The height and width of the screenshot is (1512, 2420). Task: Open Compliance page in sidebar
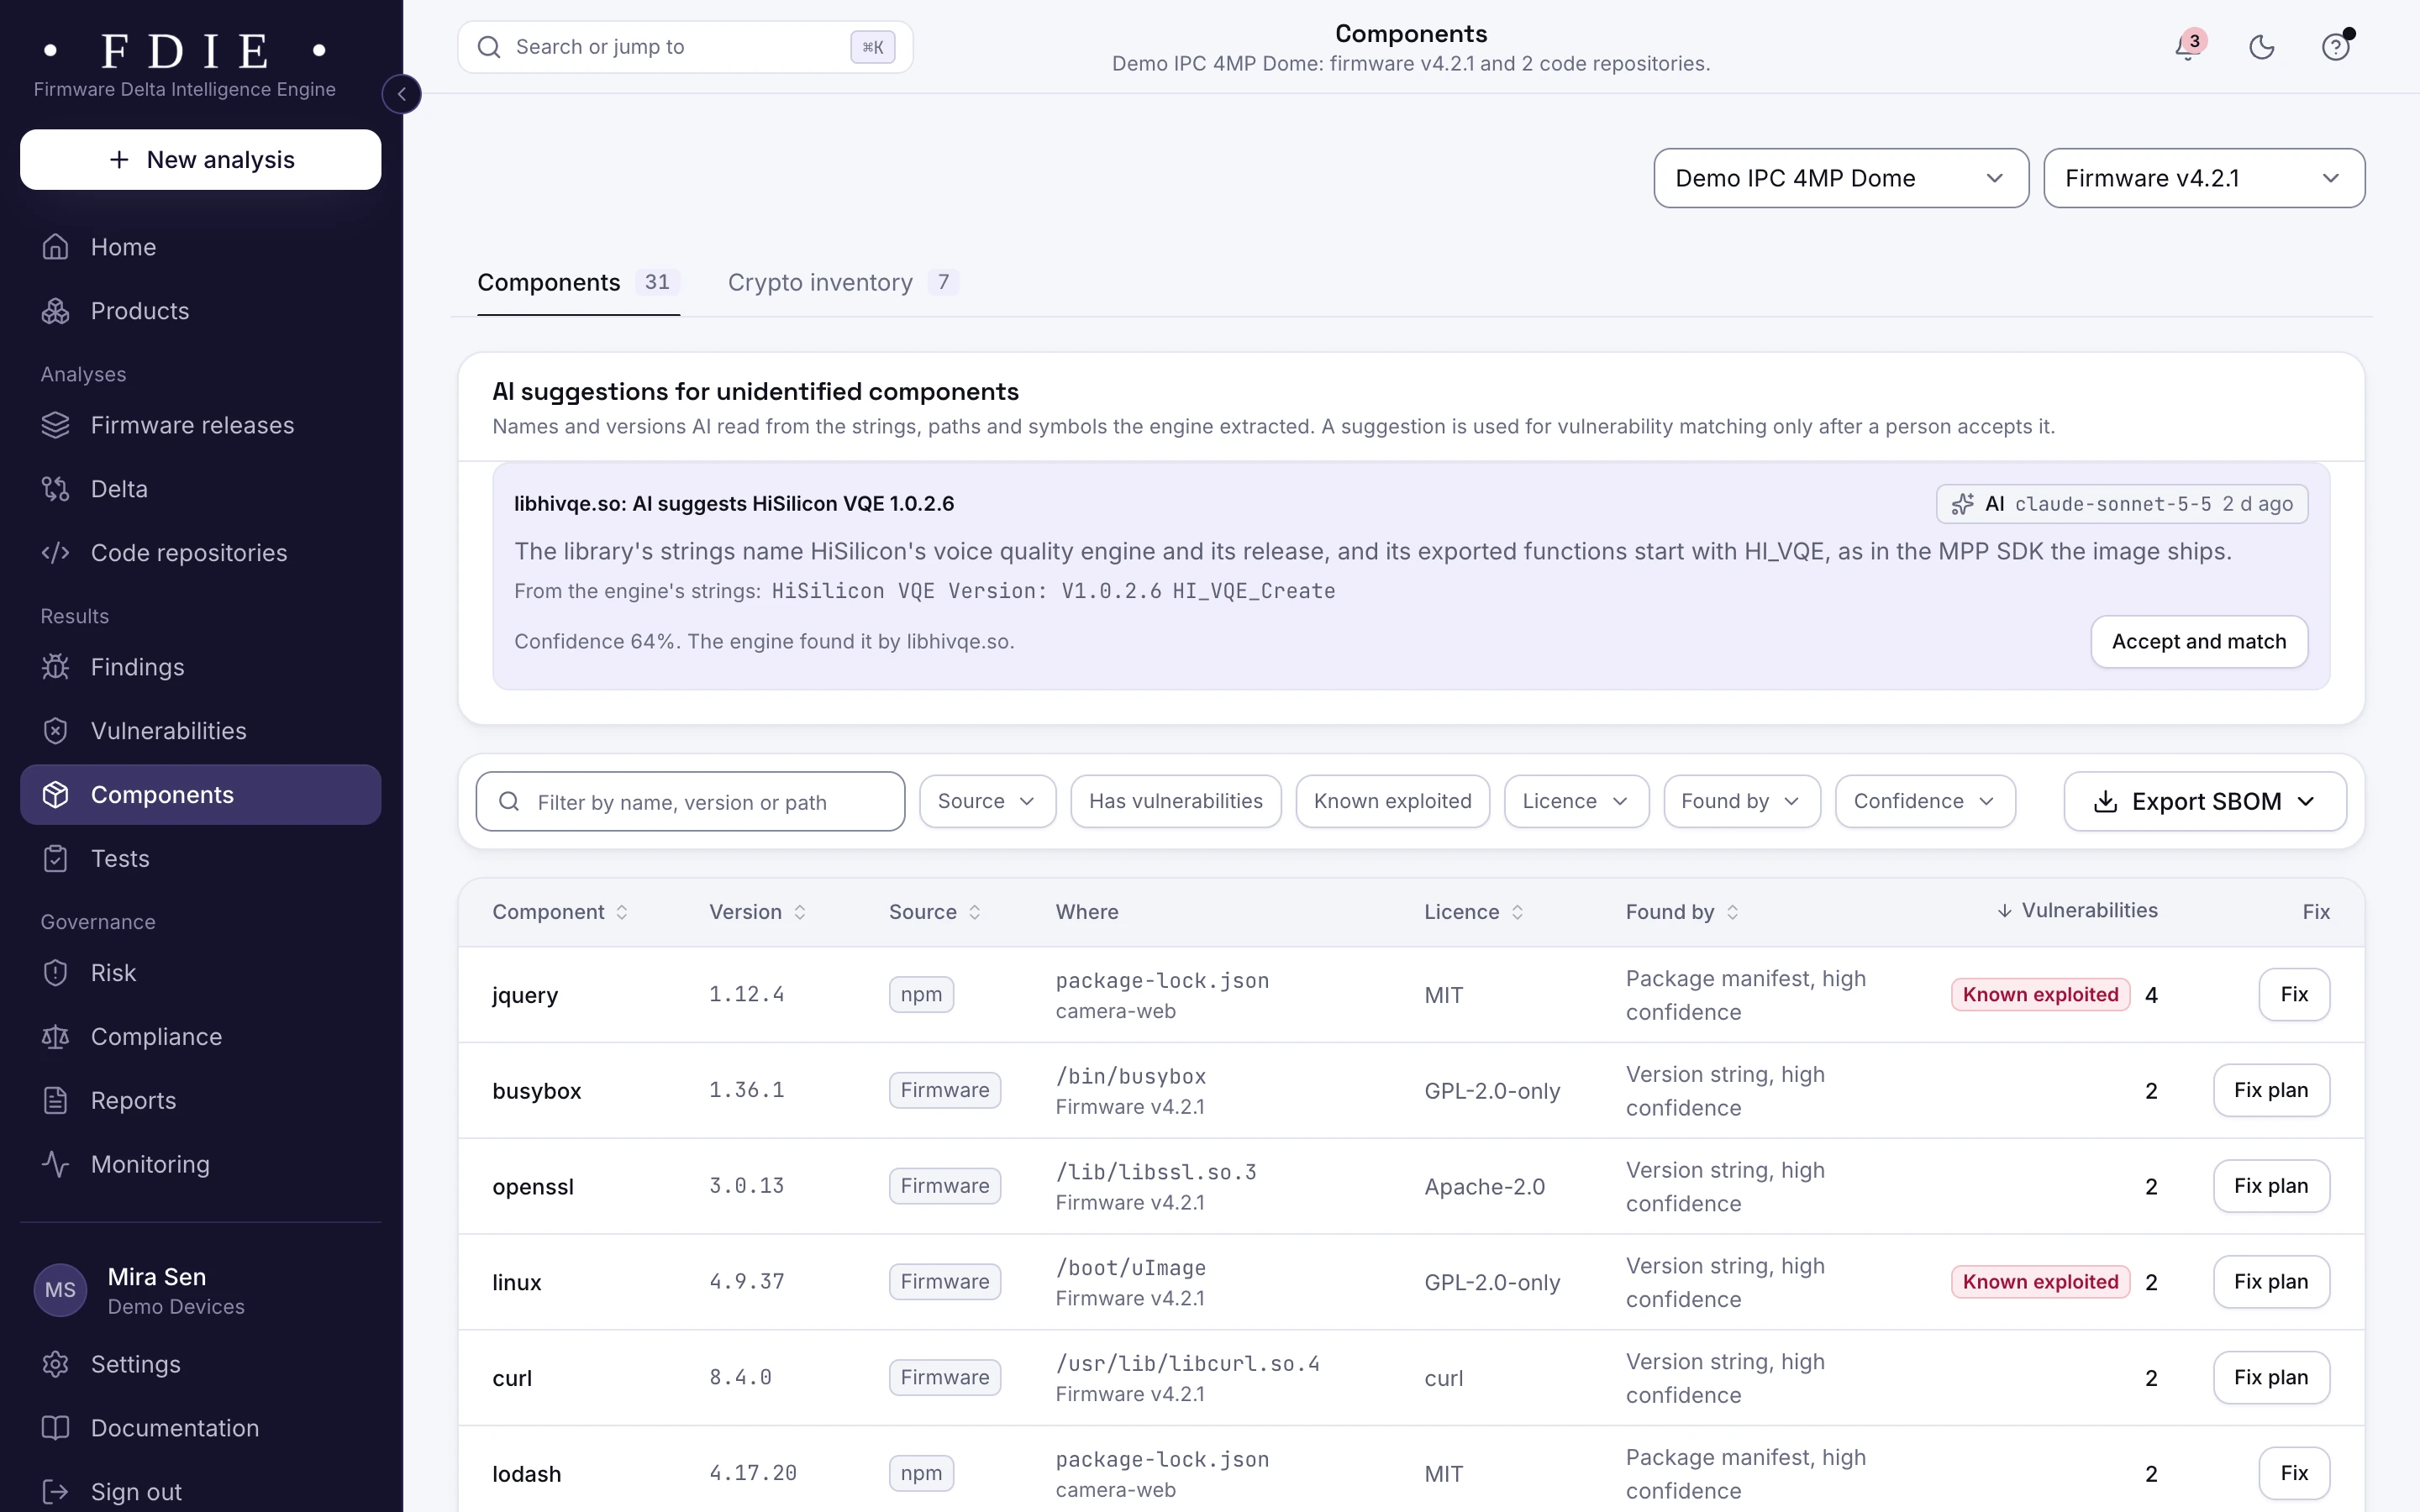[200, 1037]
